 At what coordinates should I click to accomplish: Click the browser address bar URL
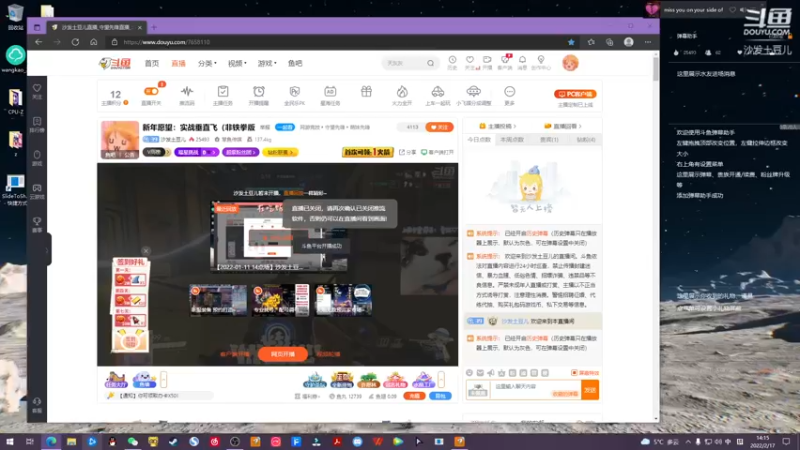coord(166,42)
